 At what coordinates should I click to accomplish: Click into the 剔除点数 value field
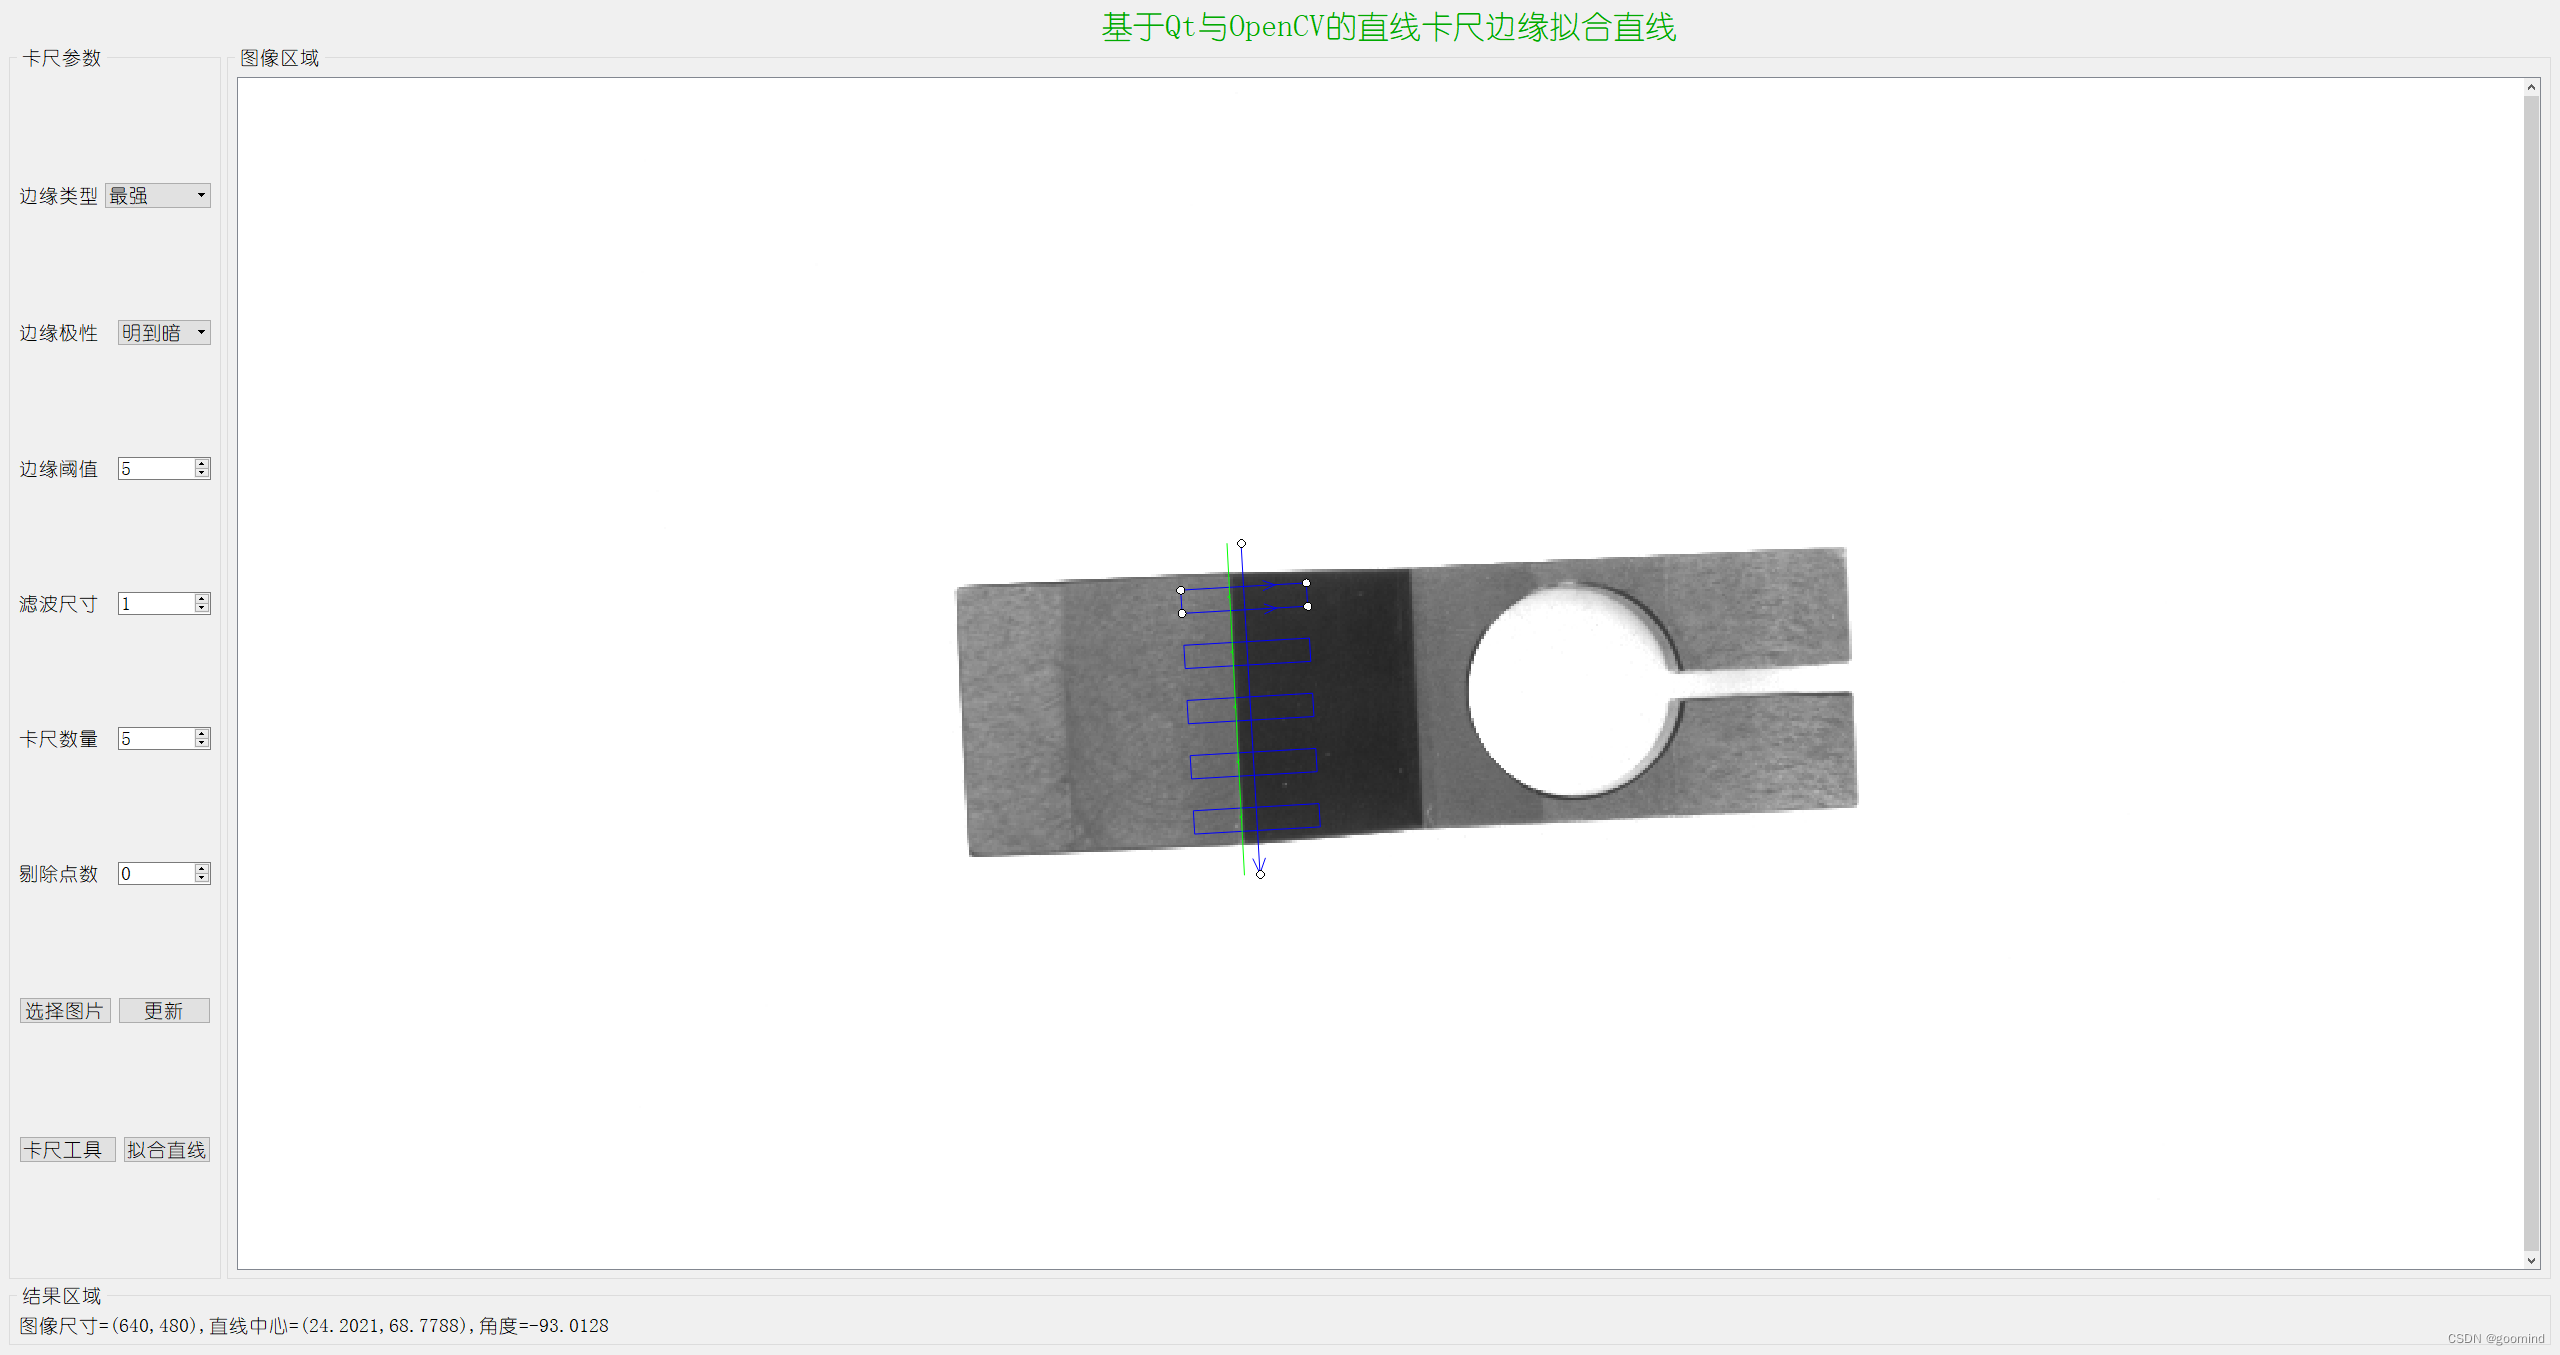(156, 873)
